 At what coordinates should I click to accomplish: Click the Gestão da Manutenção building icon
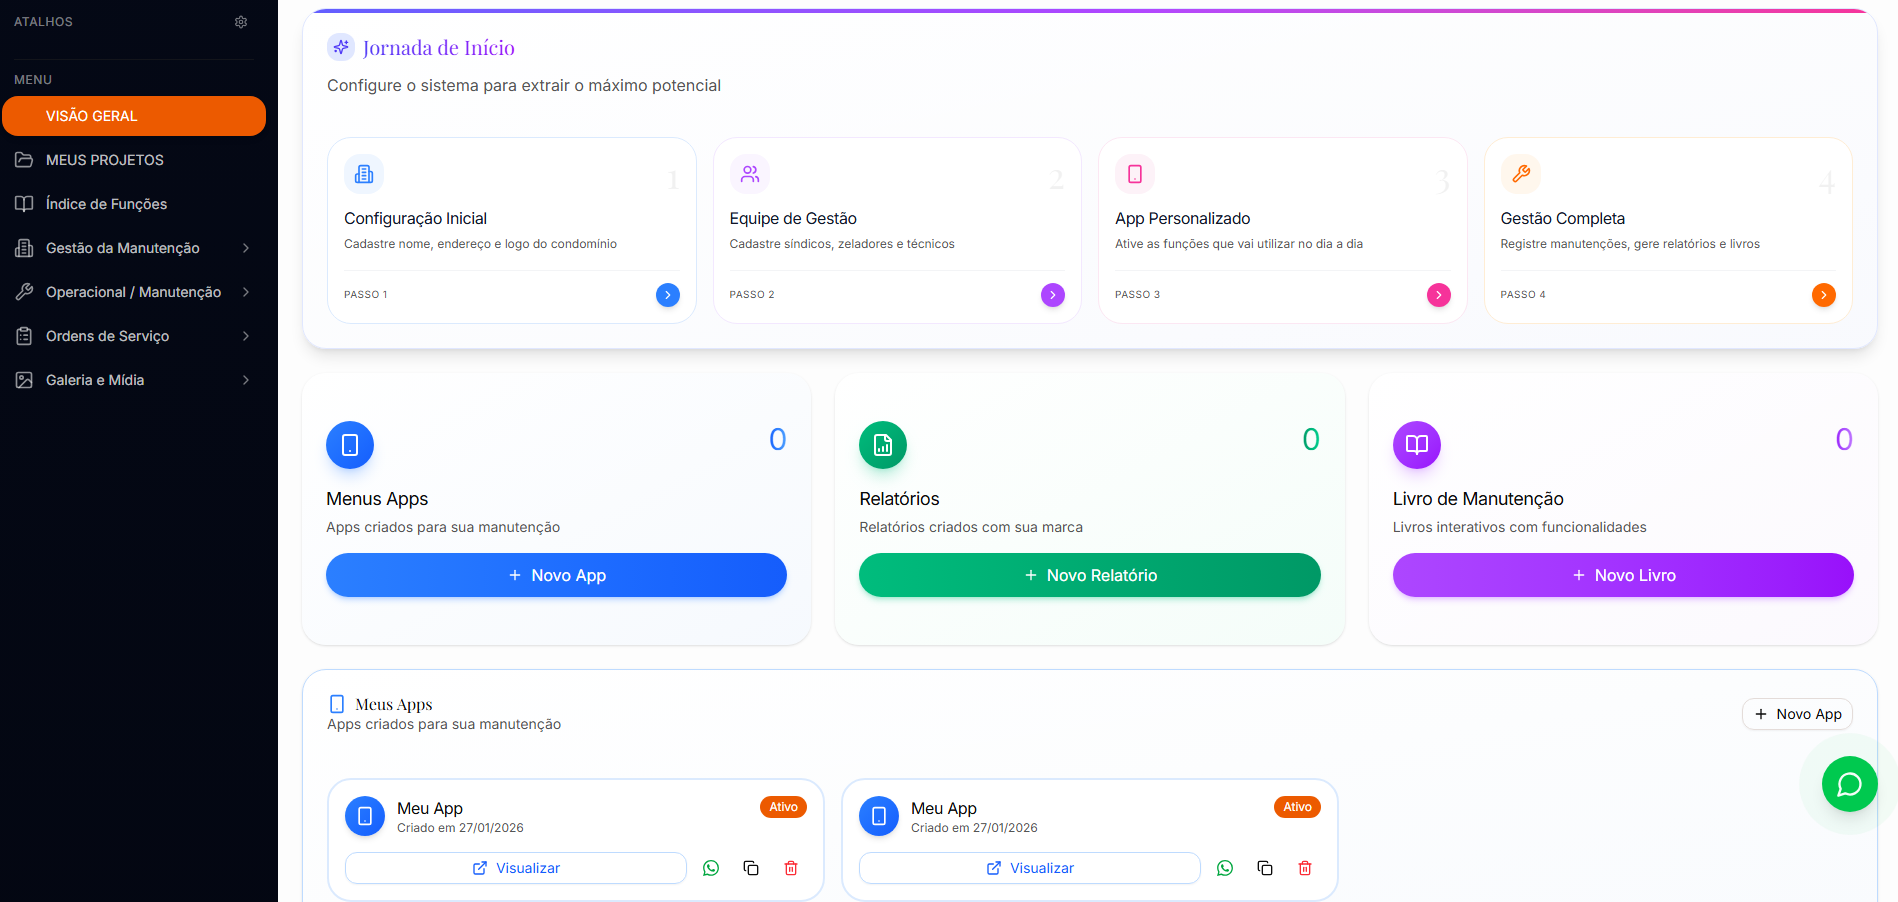tap(24, 248)
